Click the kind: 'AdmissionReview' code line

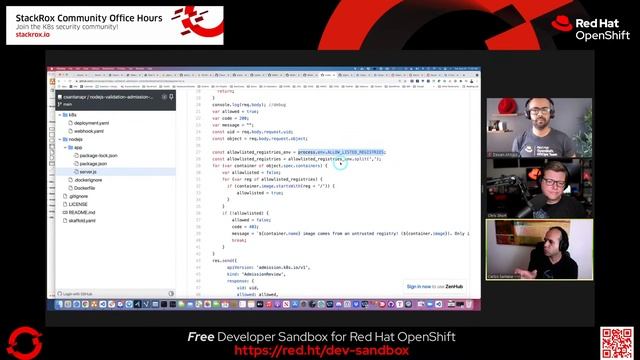(x=256, y=274)
